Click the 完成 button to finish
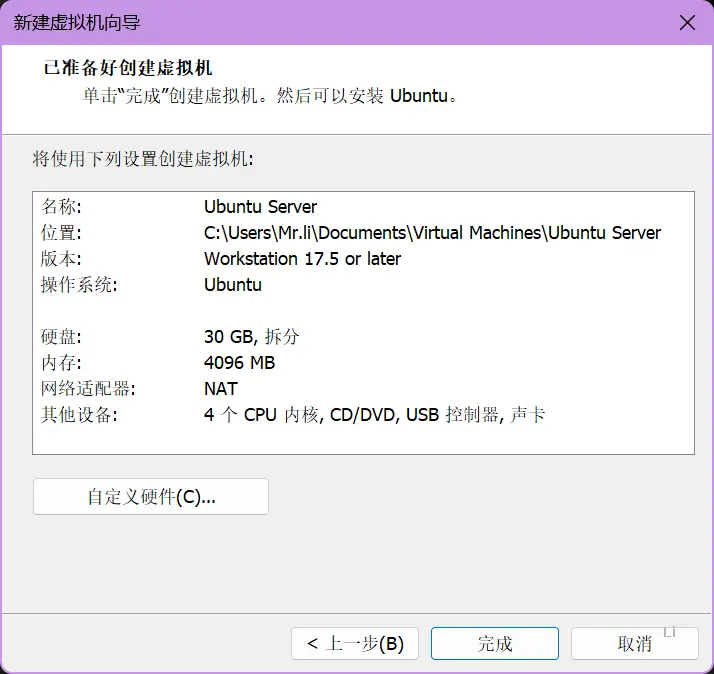The image size is (714, 674). [495, 643]
